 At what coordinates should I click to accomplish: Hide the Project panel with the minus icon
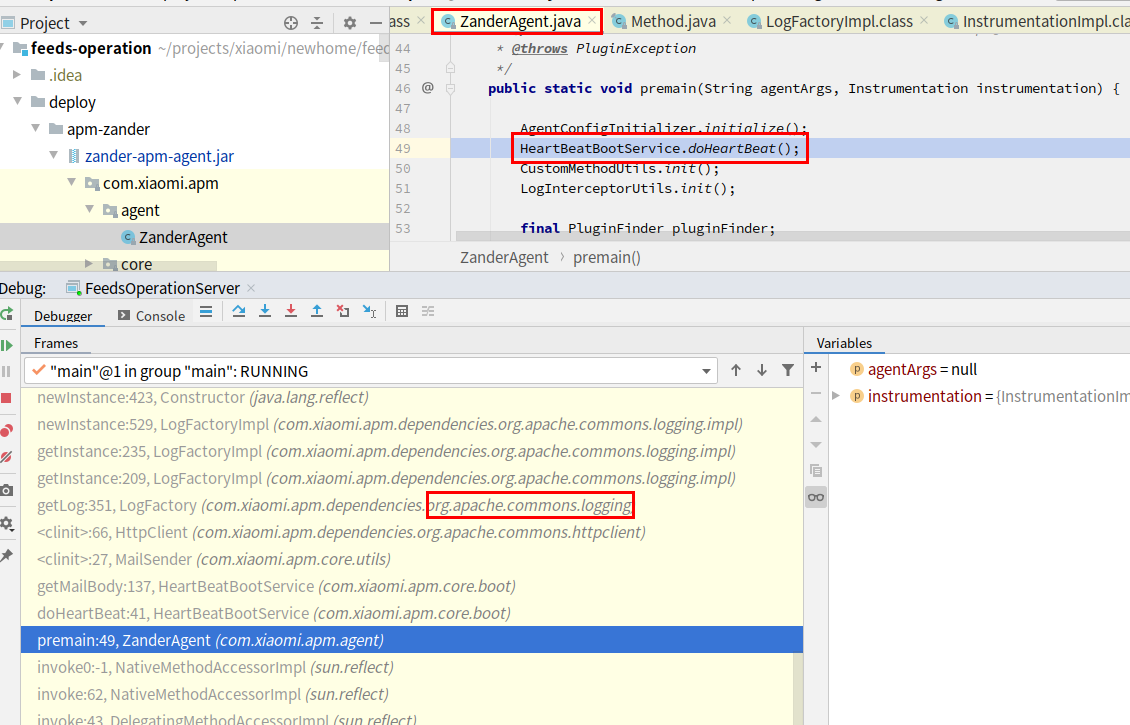point(375,23)
